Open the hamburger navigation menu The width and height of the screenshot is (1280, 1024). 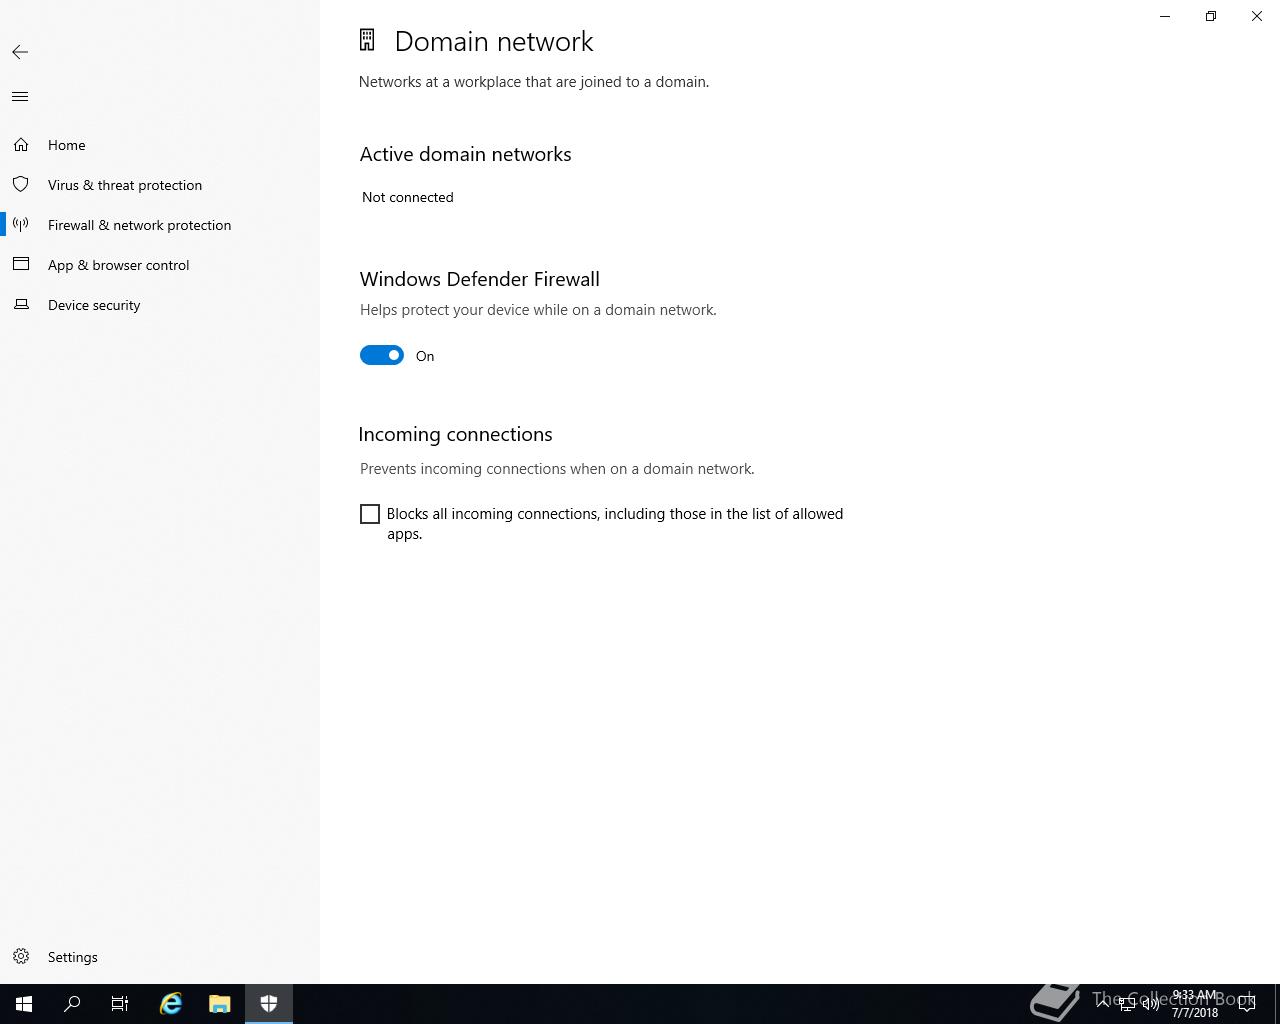tap(20, 97)
